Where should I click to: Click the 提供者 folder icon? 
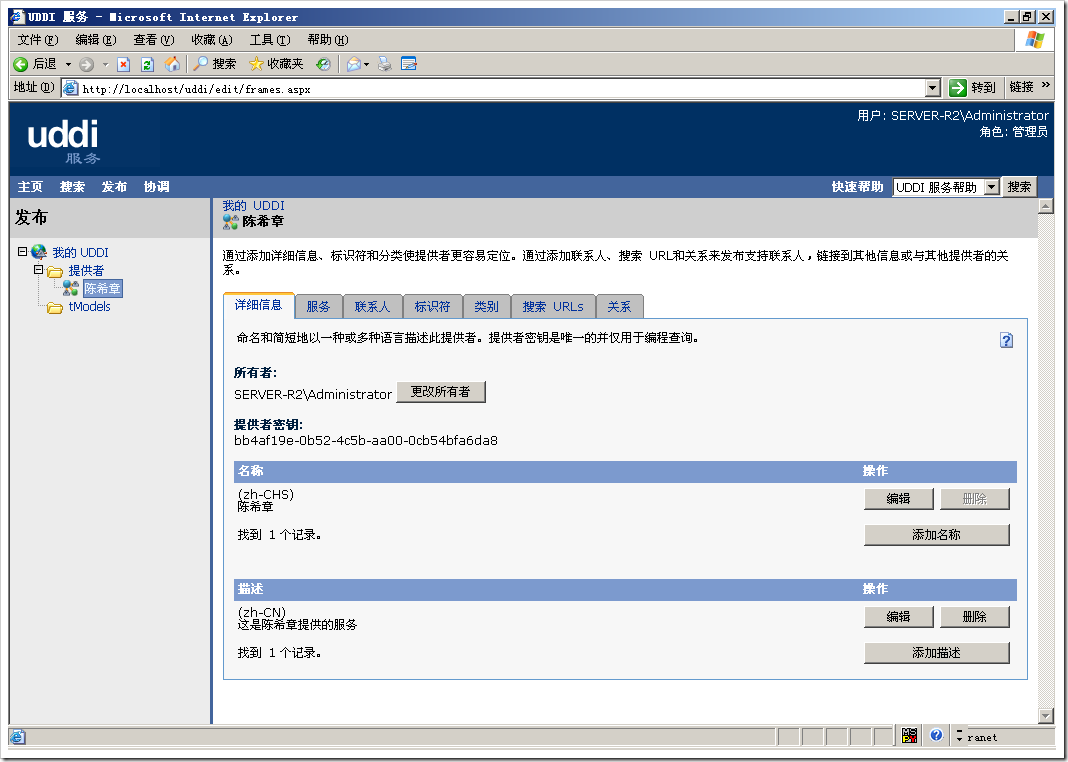click(54, 272)
